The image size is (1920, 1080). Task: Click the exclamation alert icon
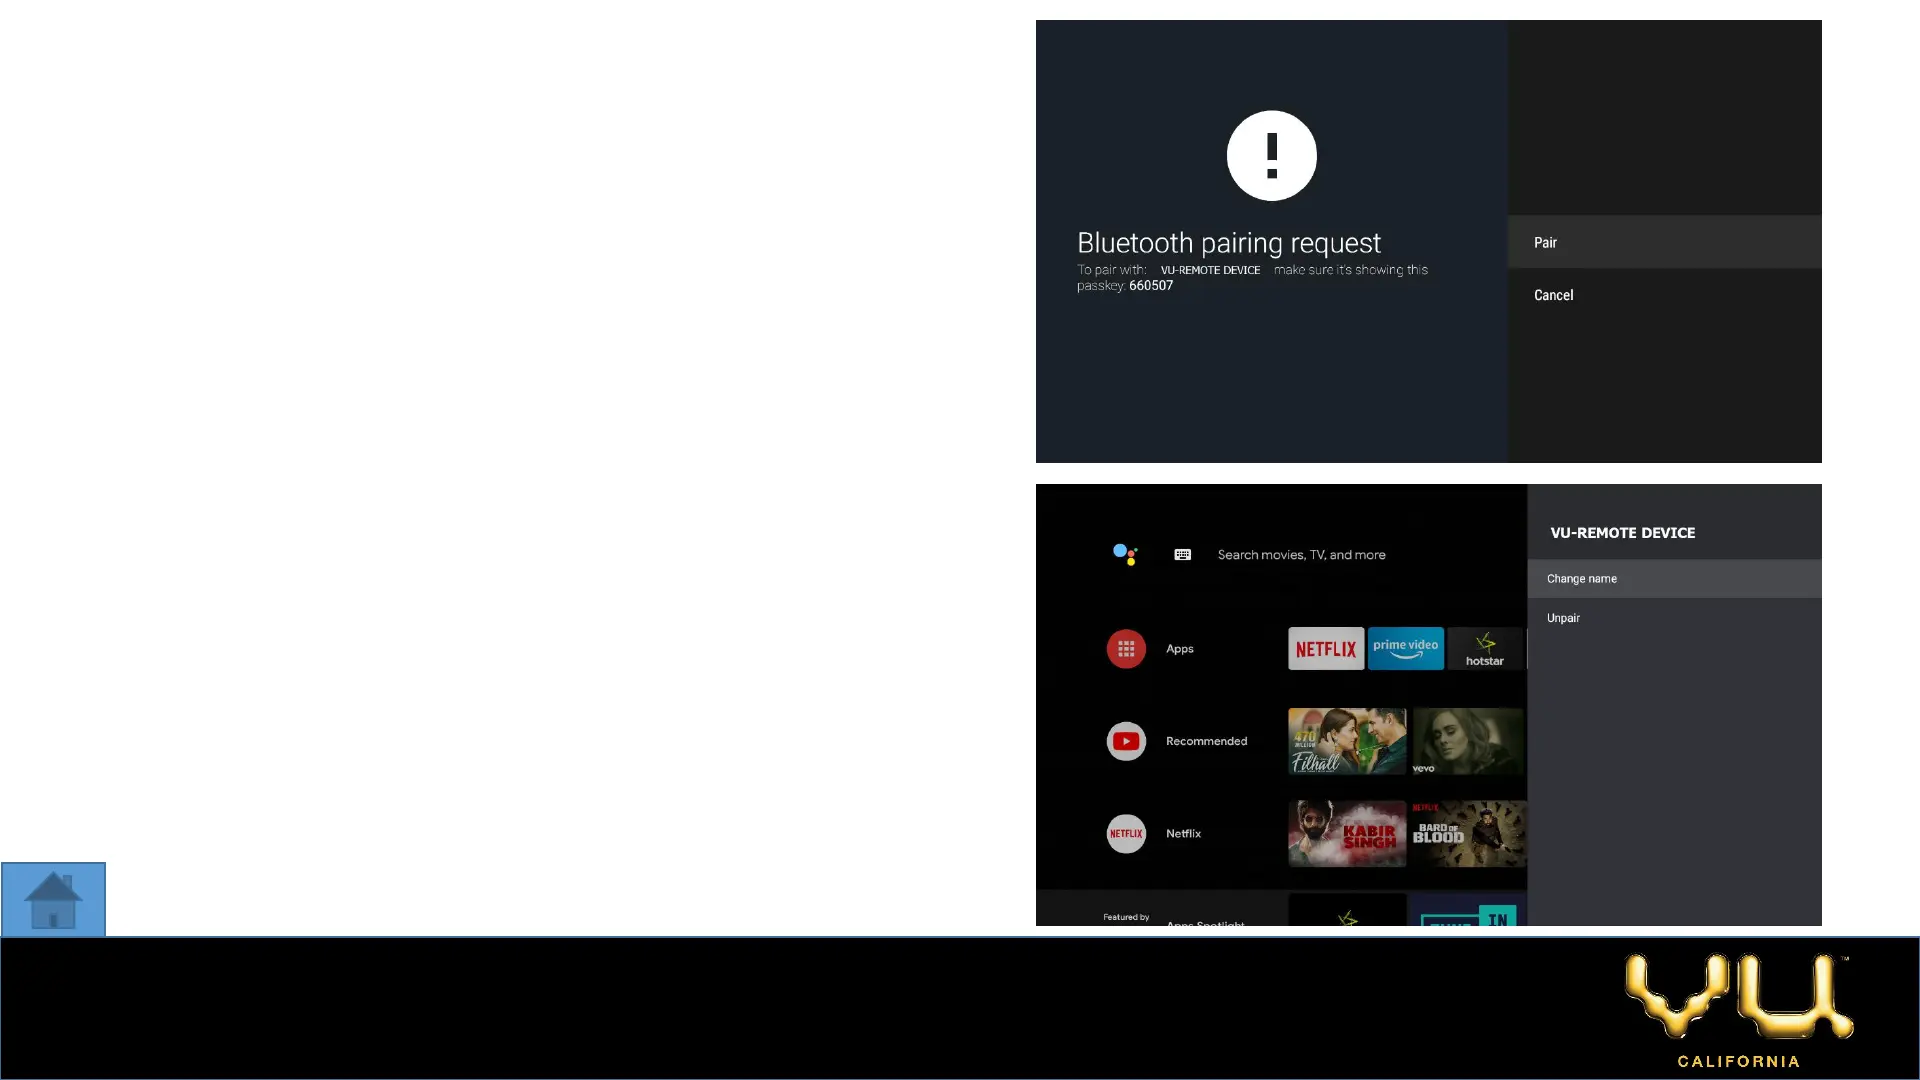tap(1271, 156)
